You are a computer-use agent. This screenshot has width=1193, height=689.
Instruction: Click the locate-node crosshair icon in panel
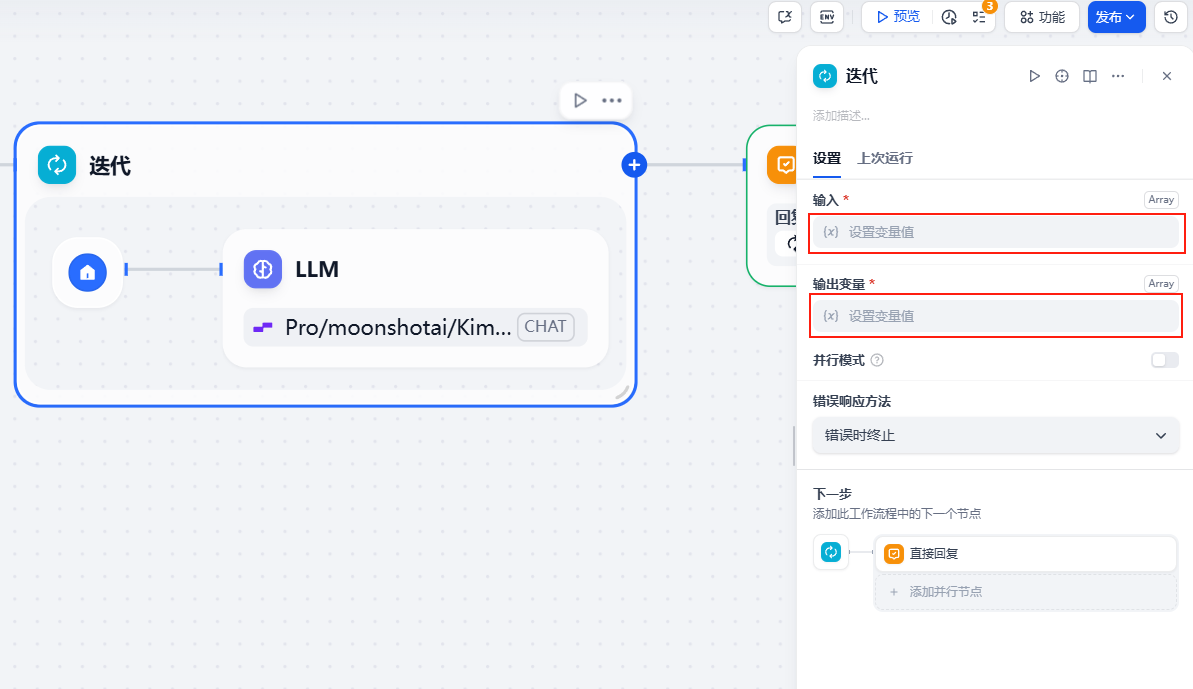(x=1062, y=76)
